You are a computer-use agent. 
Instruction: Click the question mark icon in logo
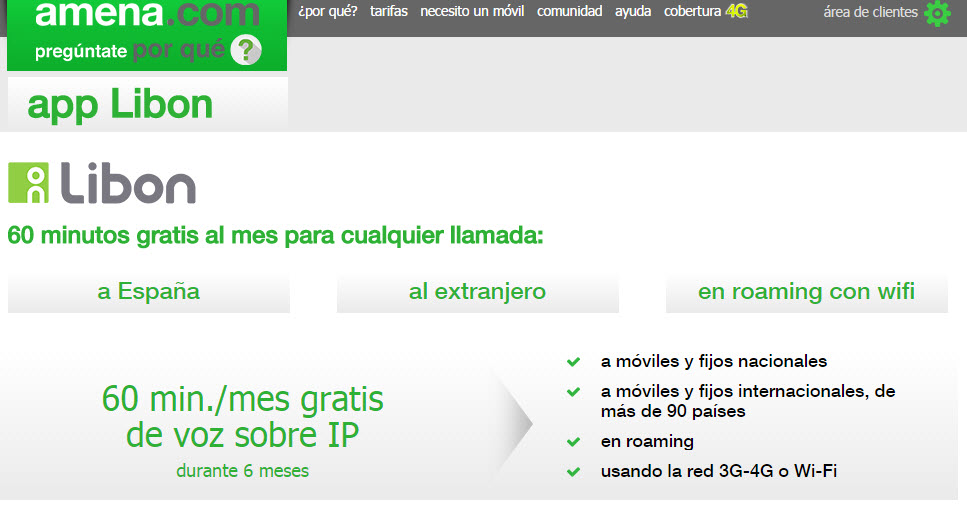pyautogui.click(x=246, y=50)
